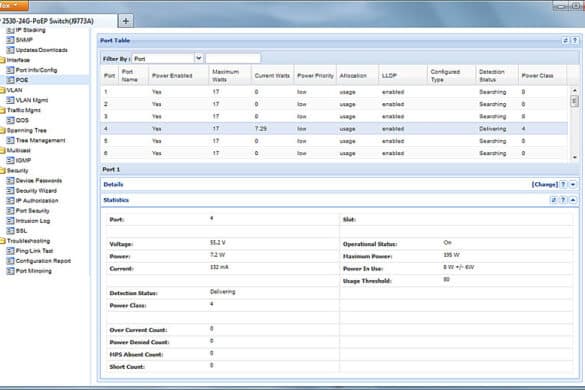This screenshot has width=585, height=390.
Task: Click the Spanning Tree folder
Action: 24,130
